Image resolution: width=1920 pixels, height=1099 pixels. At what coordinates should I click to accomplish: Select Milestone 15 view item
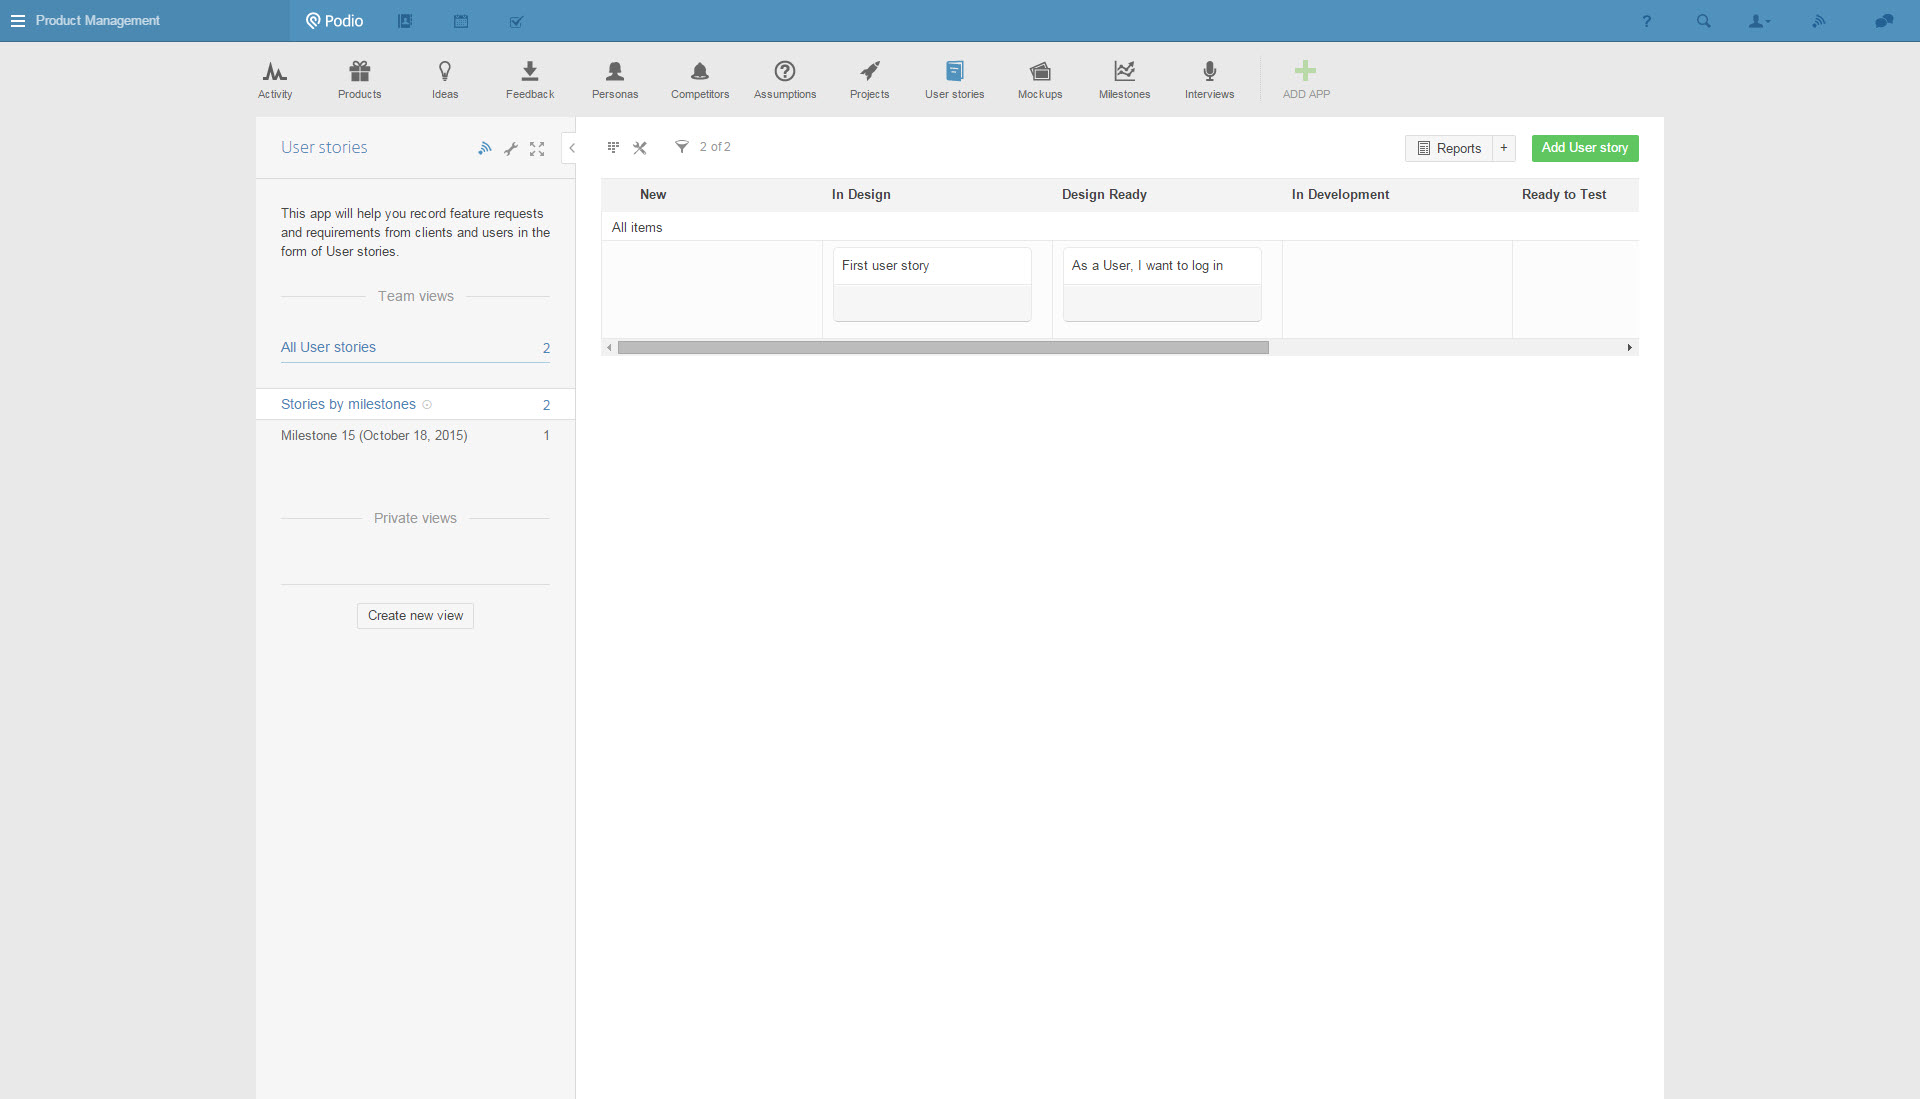click(x=374, y=435)
